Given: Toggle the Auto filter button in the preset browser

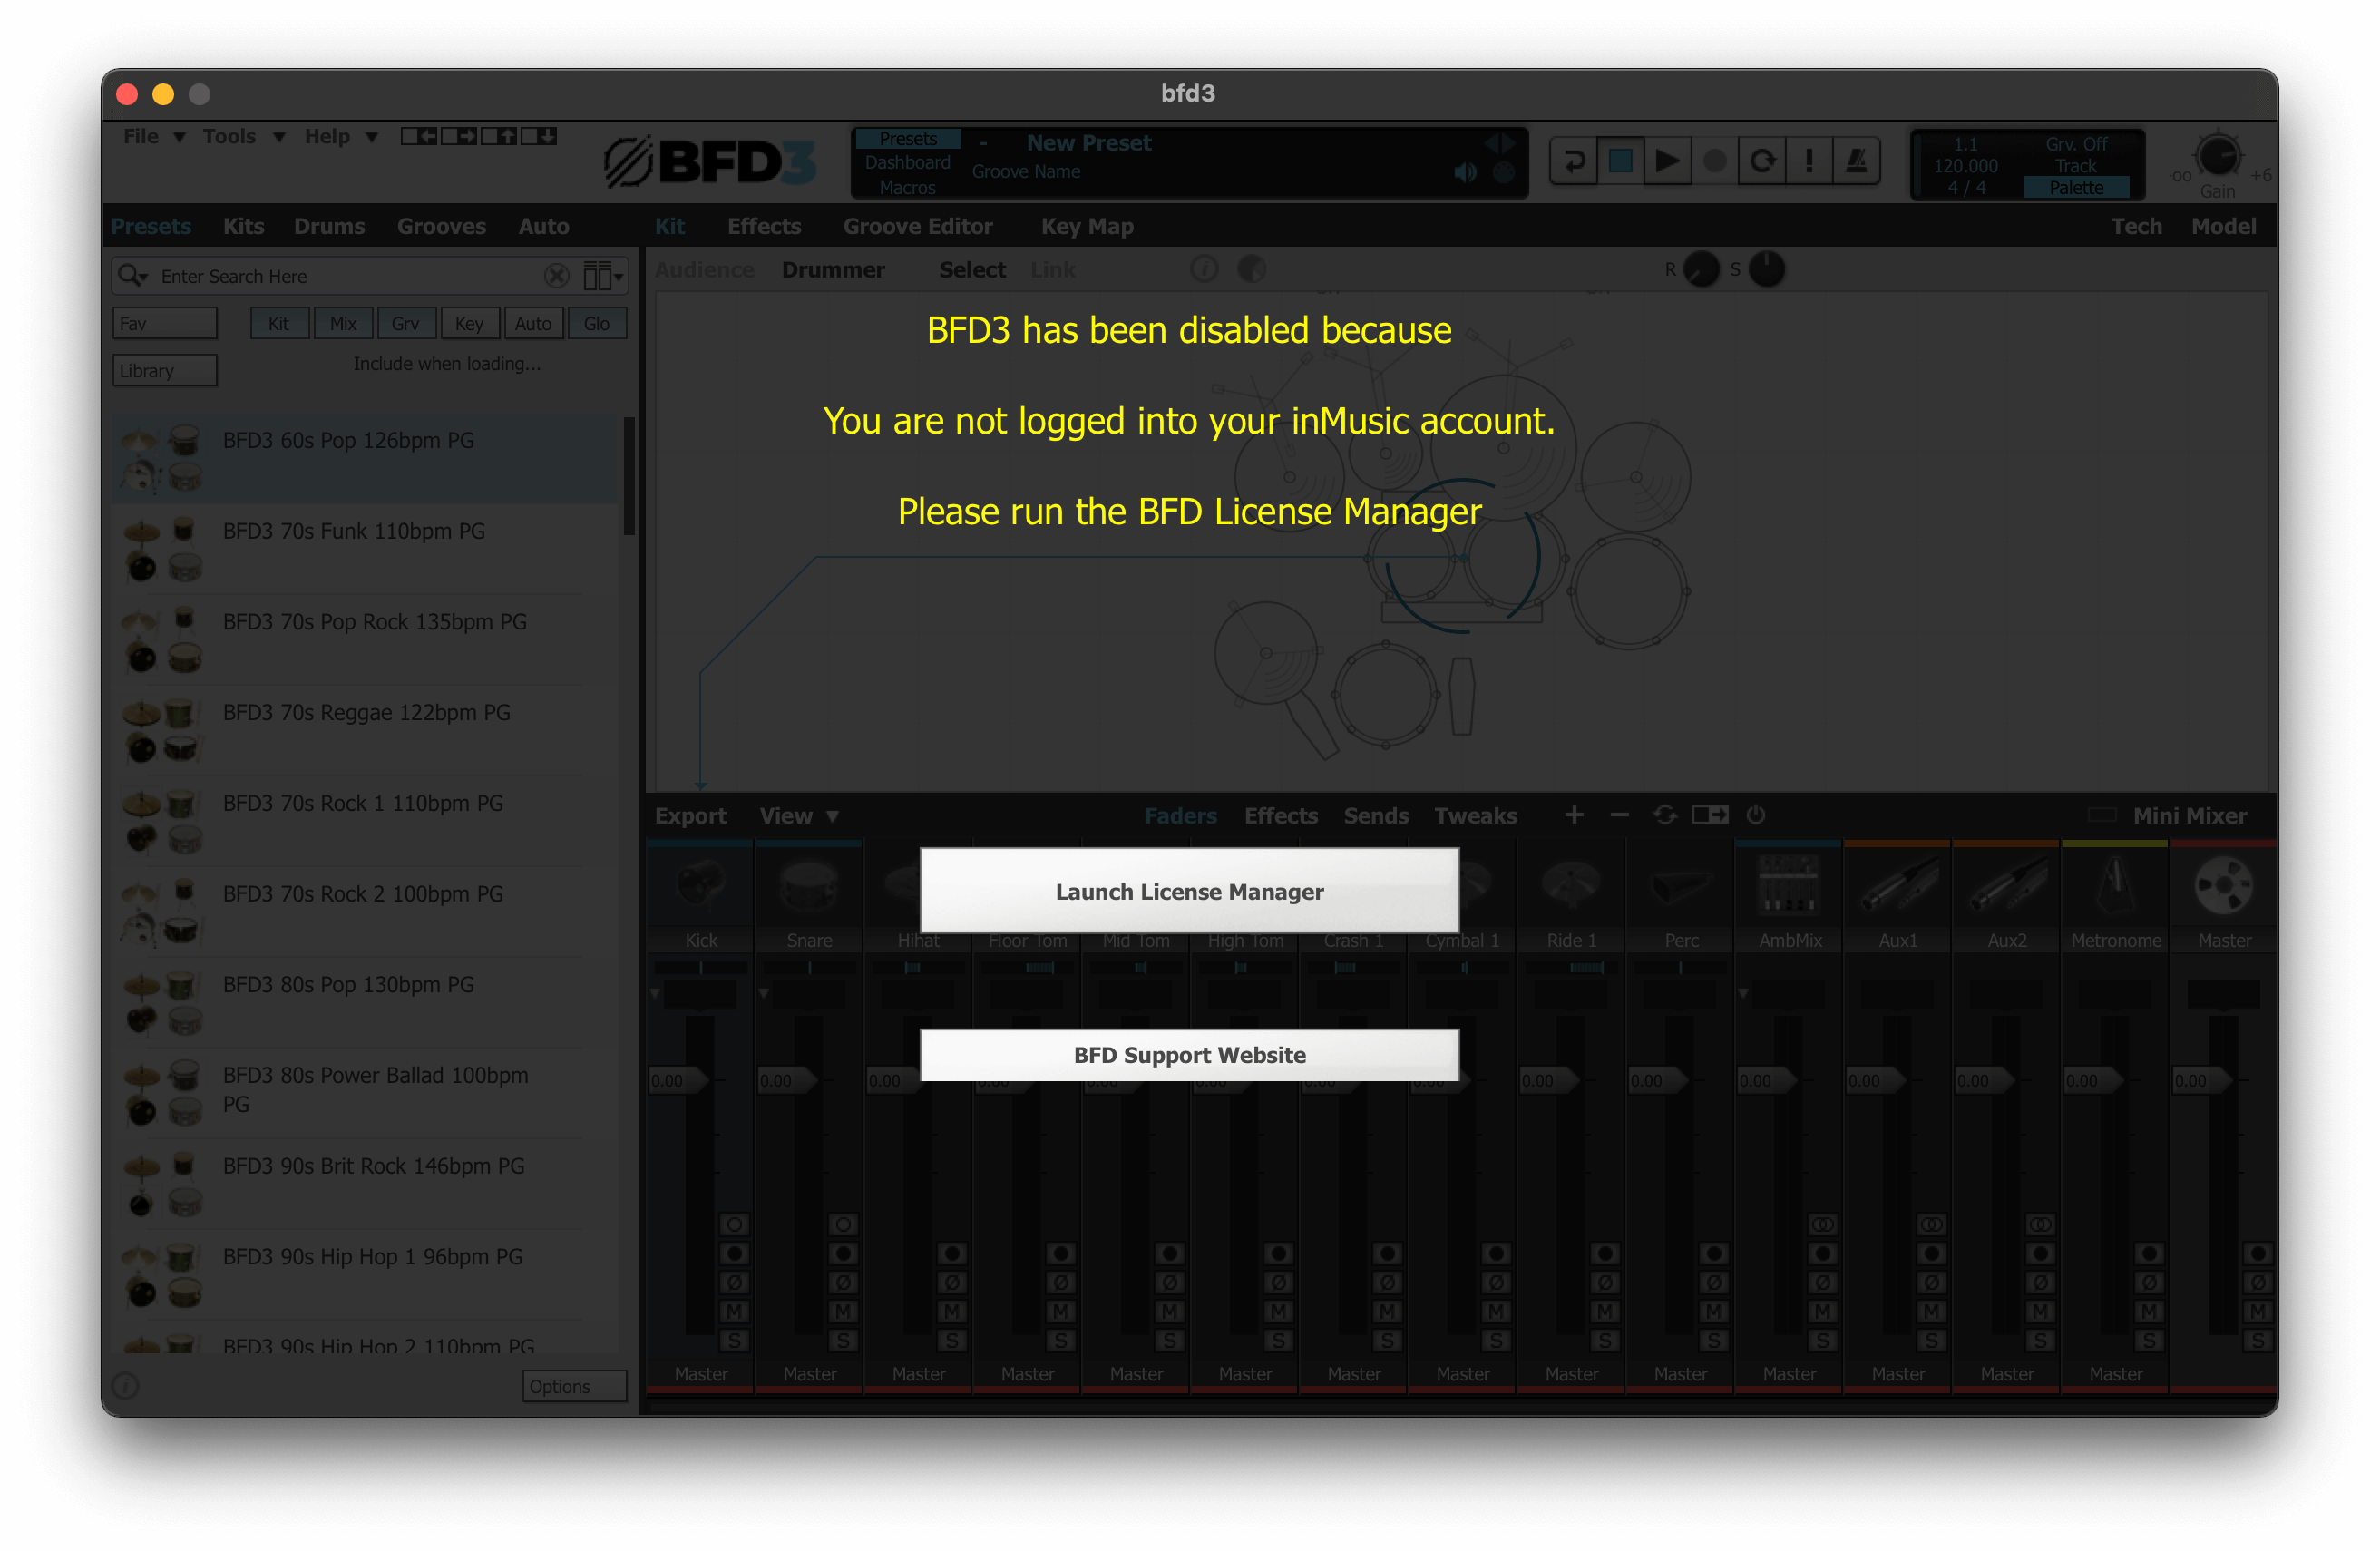Looking at the screenshot, I should point(533,323).
